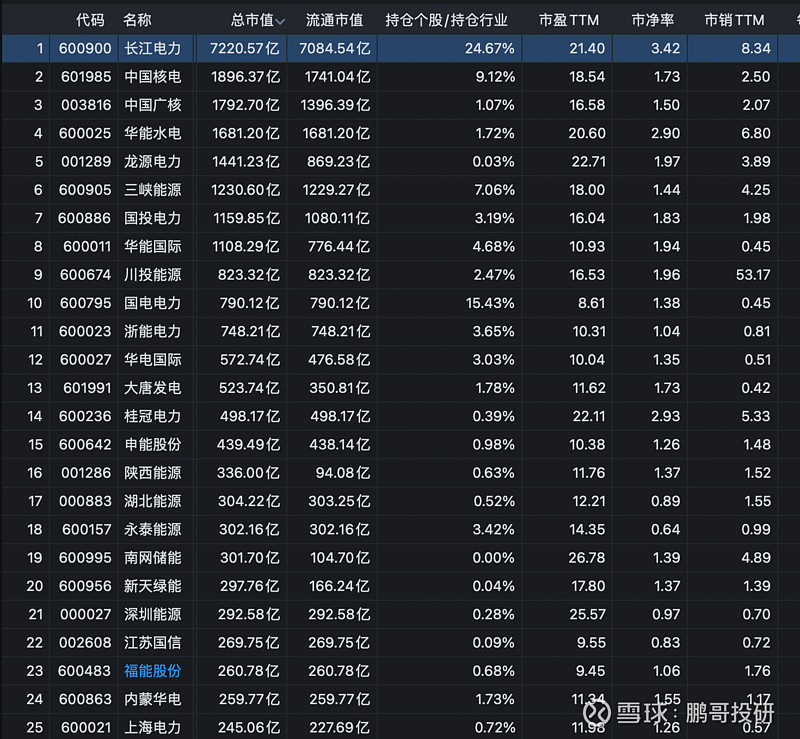Image resolution: width=800 pixels, height=739 pixels.
Task: Click the 市盈TTM column header
Action: coord(569,20)
